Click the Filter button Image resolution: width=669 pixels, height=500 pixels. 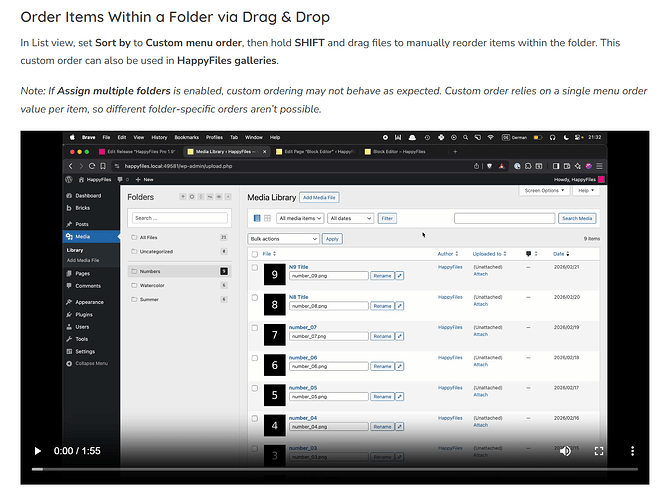tap(387, 218)
